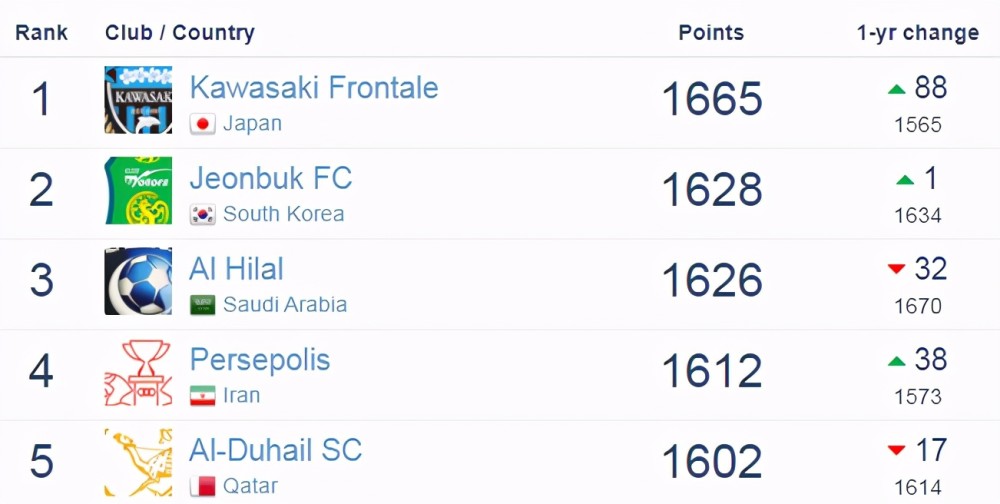Image resolution: width=1000 pixels, height=504 pixels.
Task: Sort by the Points column header
Action: 711,33
